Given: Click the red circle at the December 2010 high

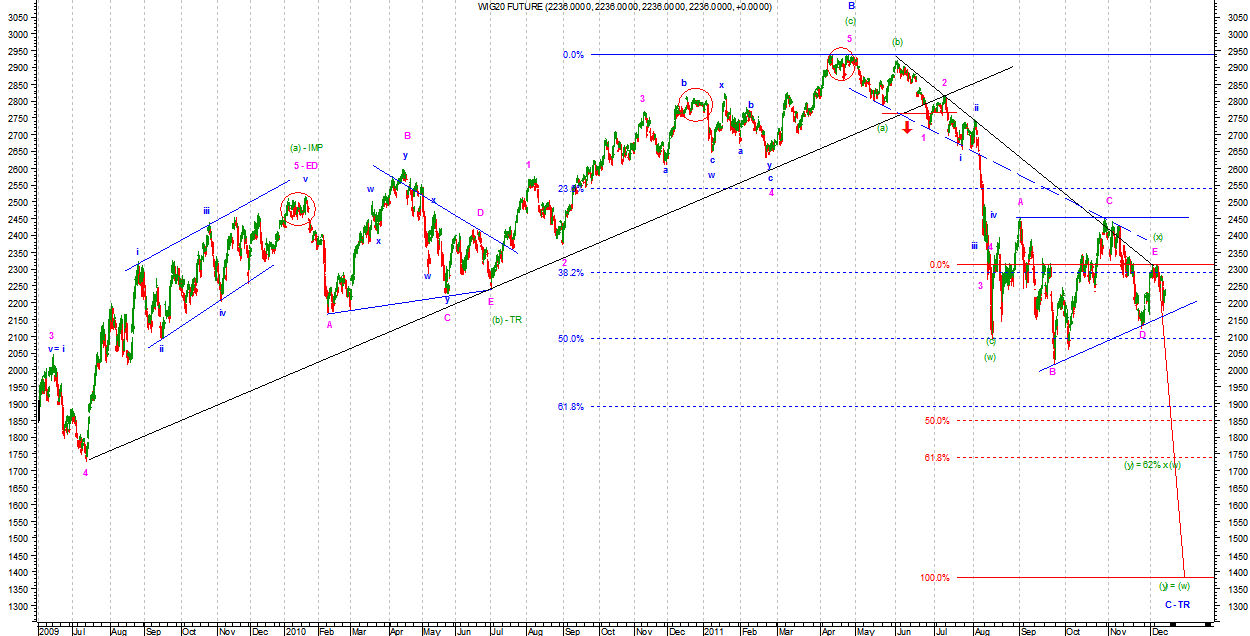Looking at the screenshot, I should tap(695, 103).
